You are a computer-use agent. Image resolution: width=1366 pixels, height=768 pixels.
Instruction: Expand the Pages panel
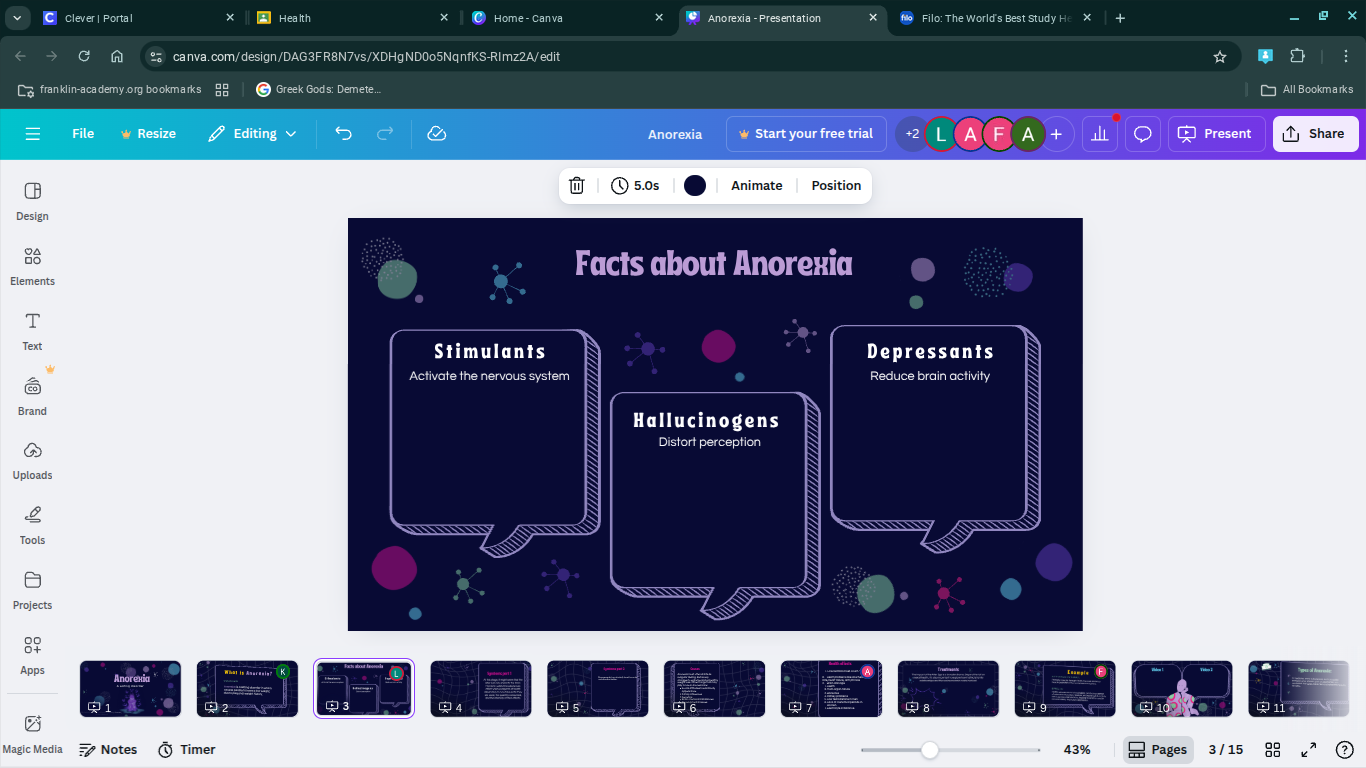(1157, 749)
